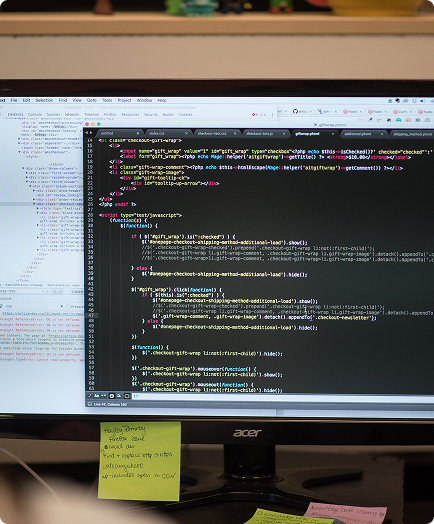Image resolution: width=434 pixels, height=524 pixels.
Task: Switch to the shipping_method.phtml tab
Action: click(x=413, y=134)
